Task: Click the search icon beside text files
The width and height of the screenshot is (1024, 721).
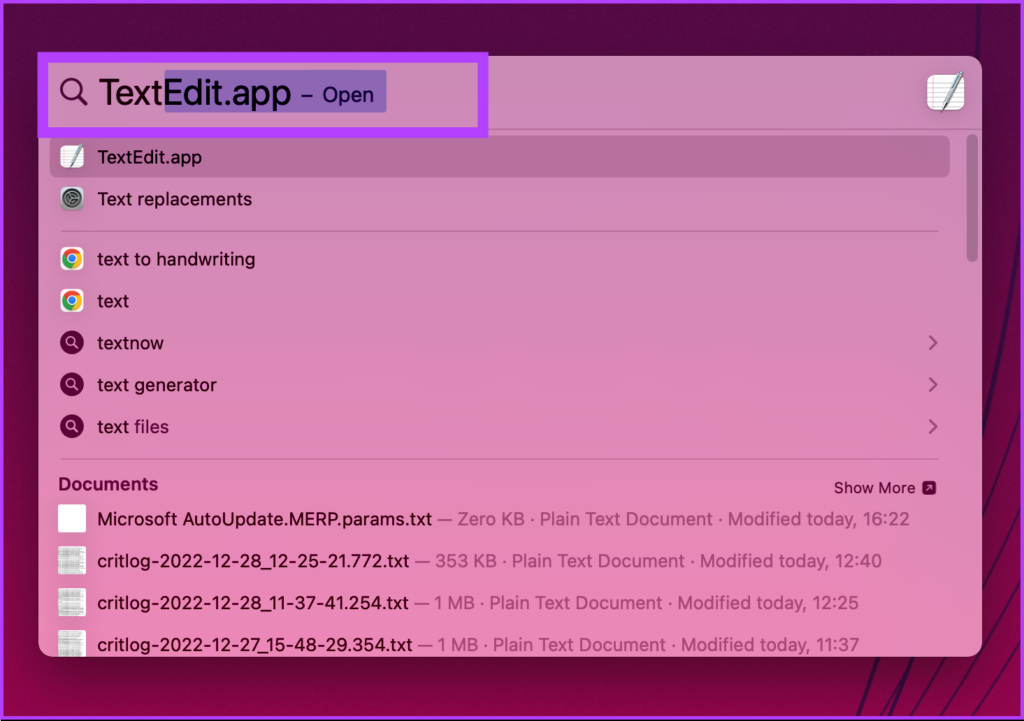Action: point(72,427)
